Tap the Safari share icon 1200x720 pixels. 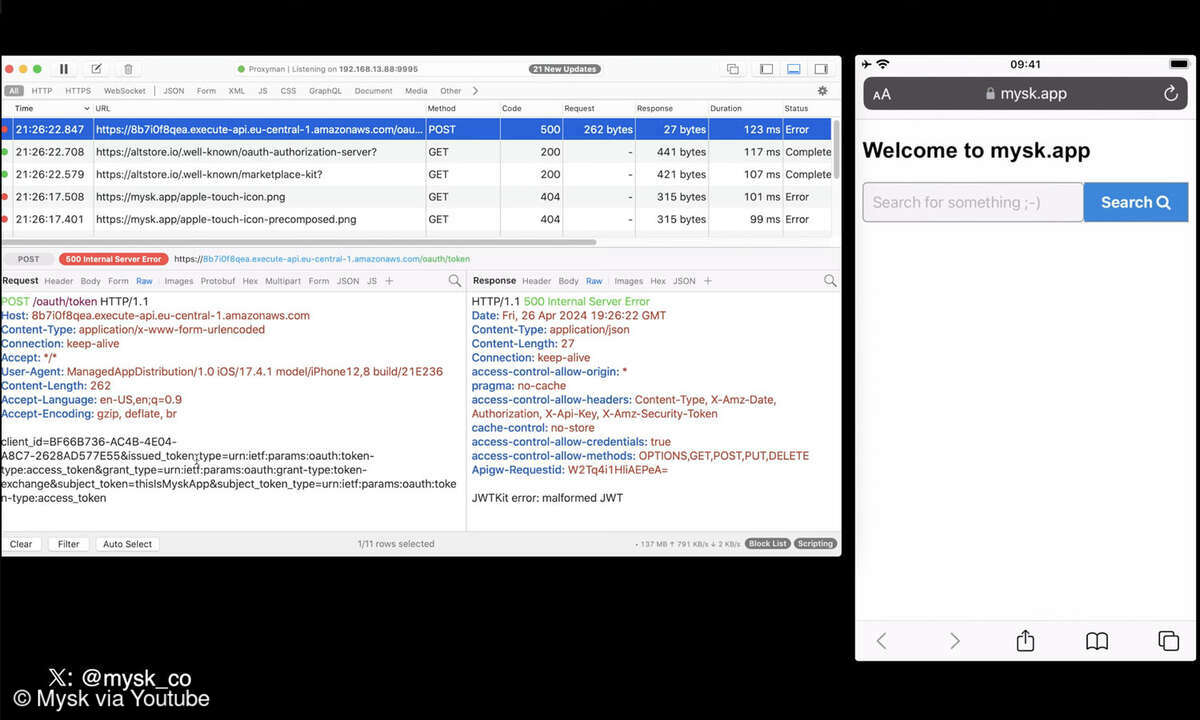(x=1025, y=641)
